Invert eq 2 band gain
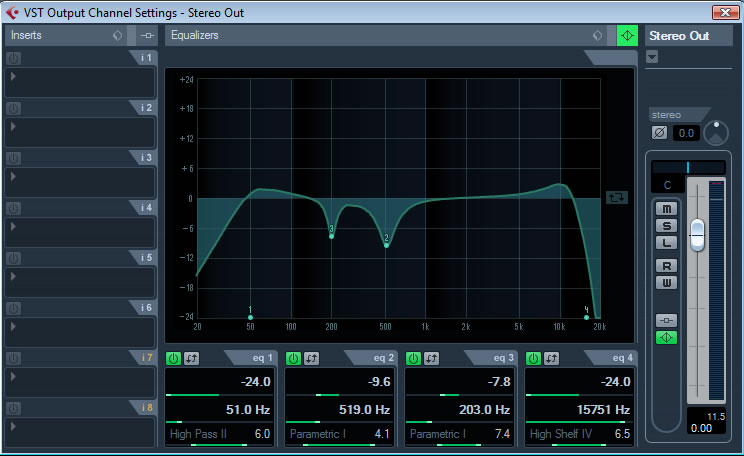The image size is (744, 456). pos(311,358)
